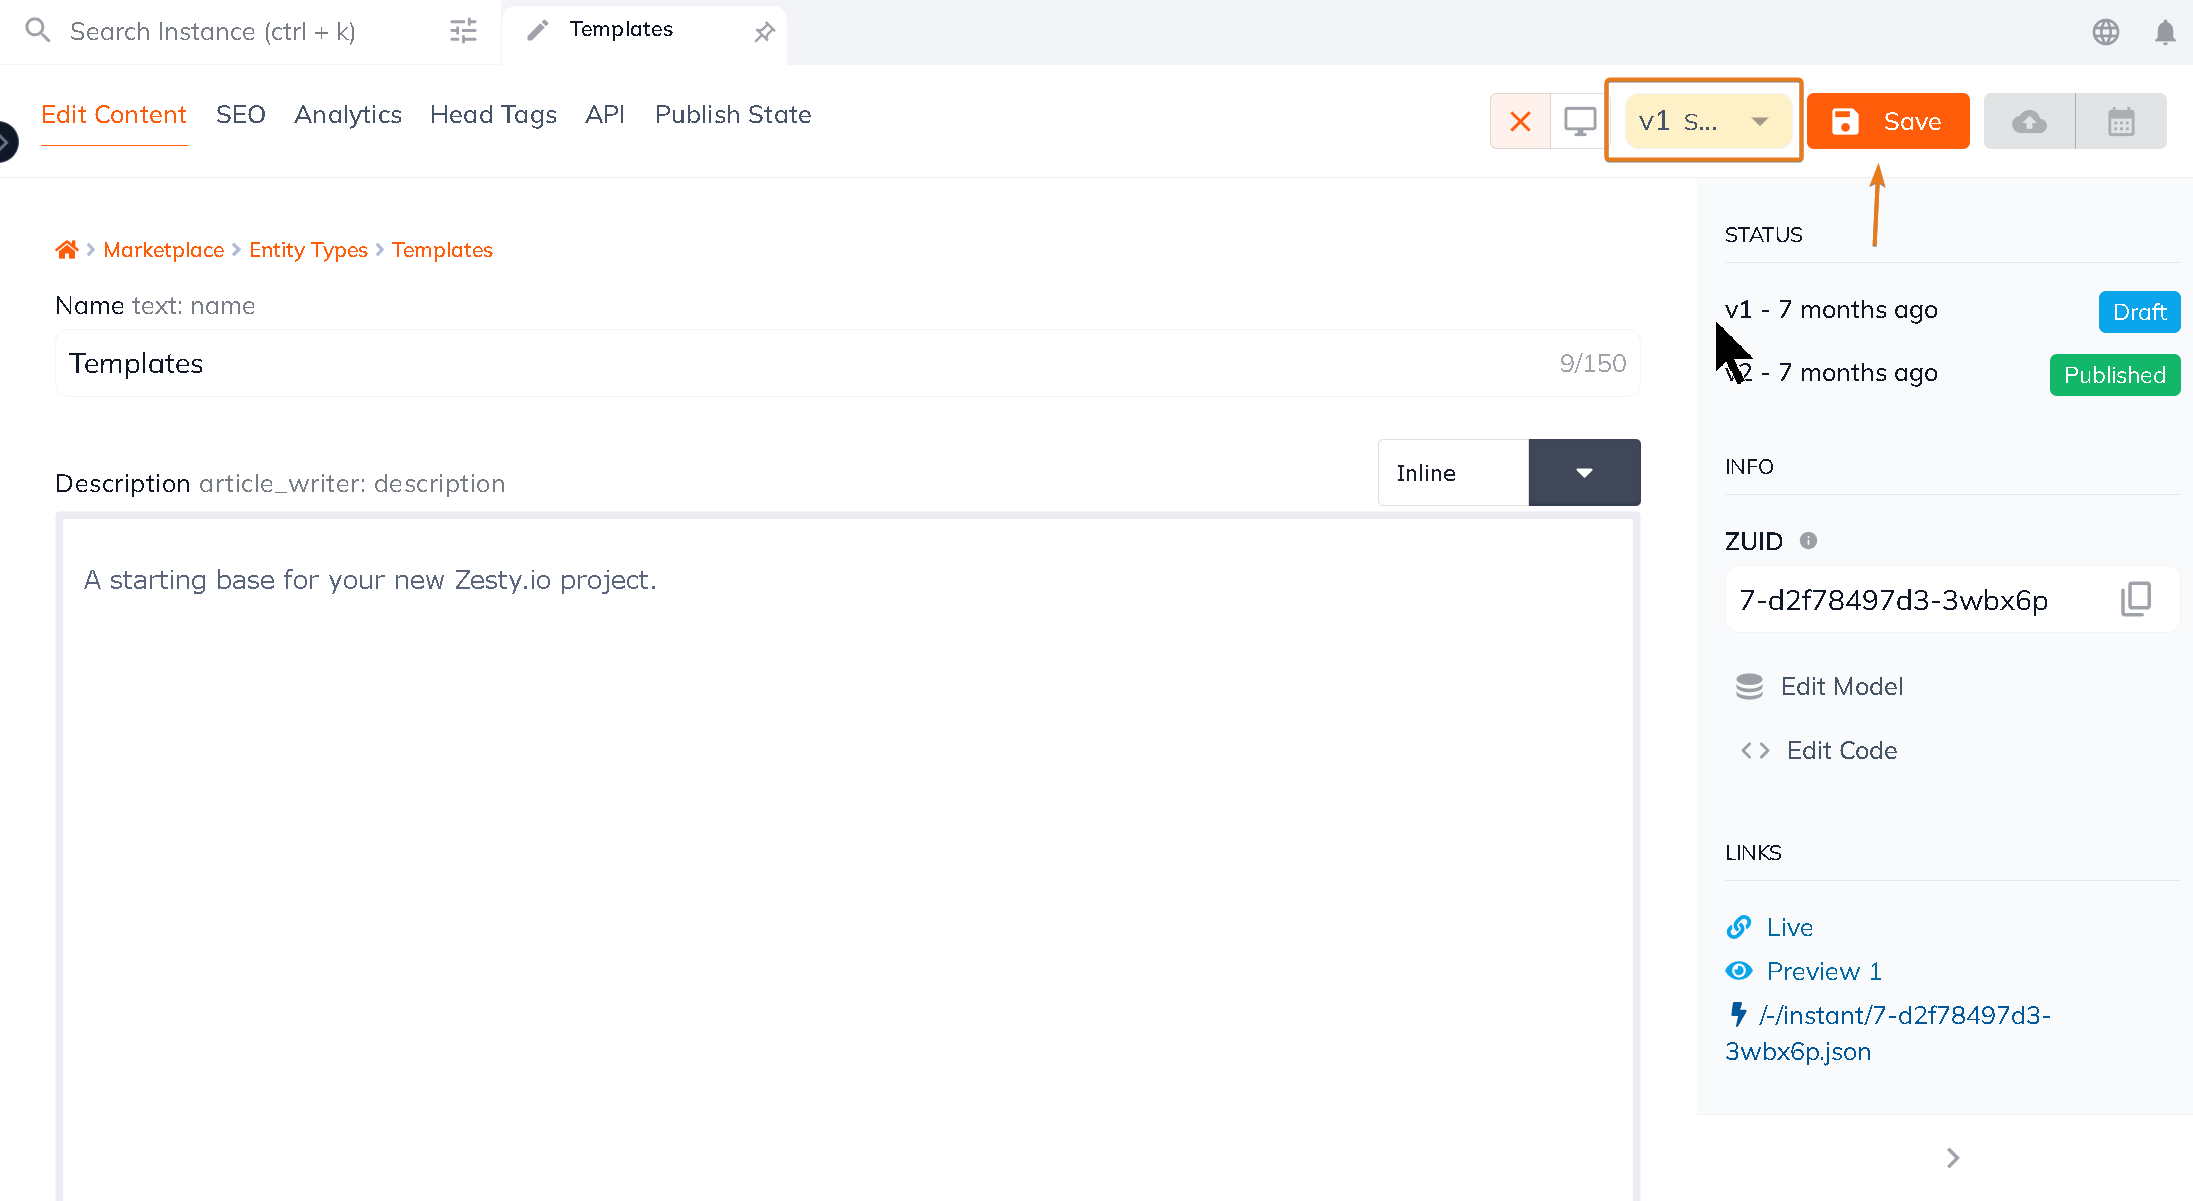Click the Edit Code icon

[1754, 750]
